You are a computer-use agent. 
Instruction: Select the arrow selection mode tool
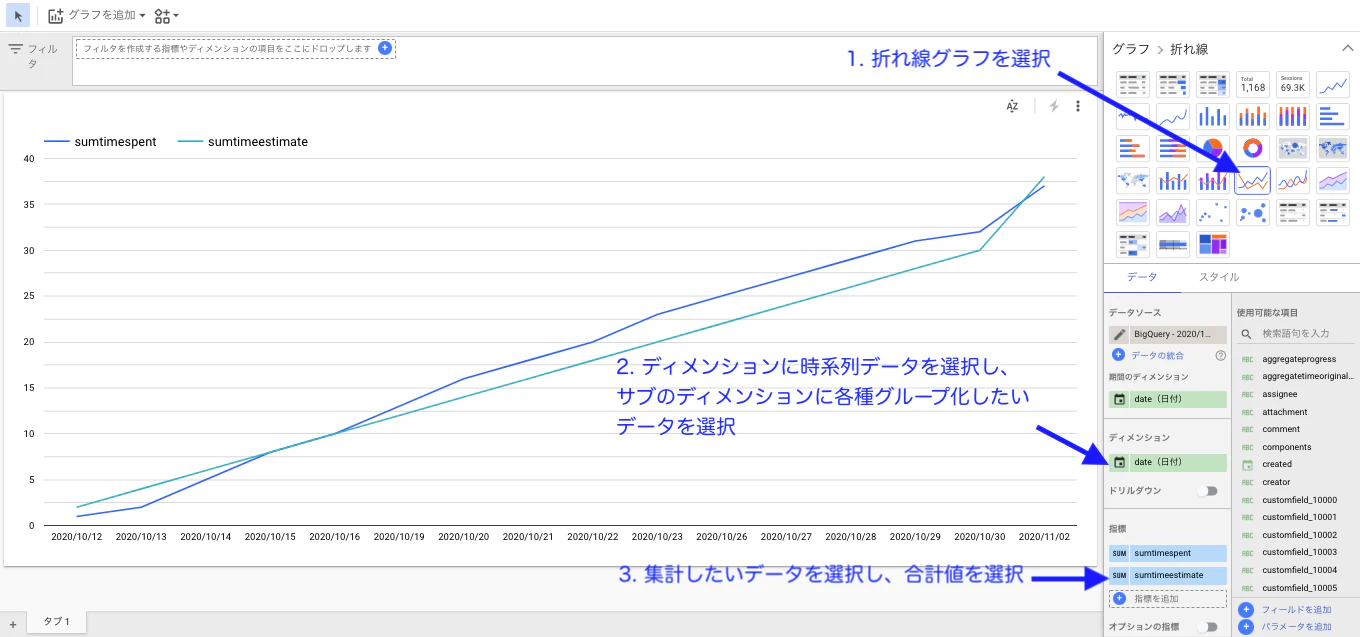click(18, 16)
